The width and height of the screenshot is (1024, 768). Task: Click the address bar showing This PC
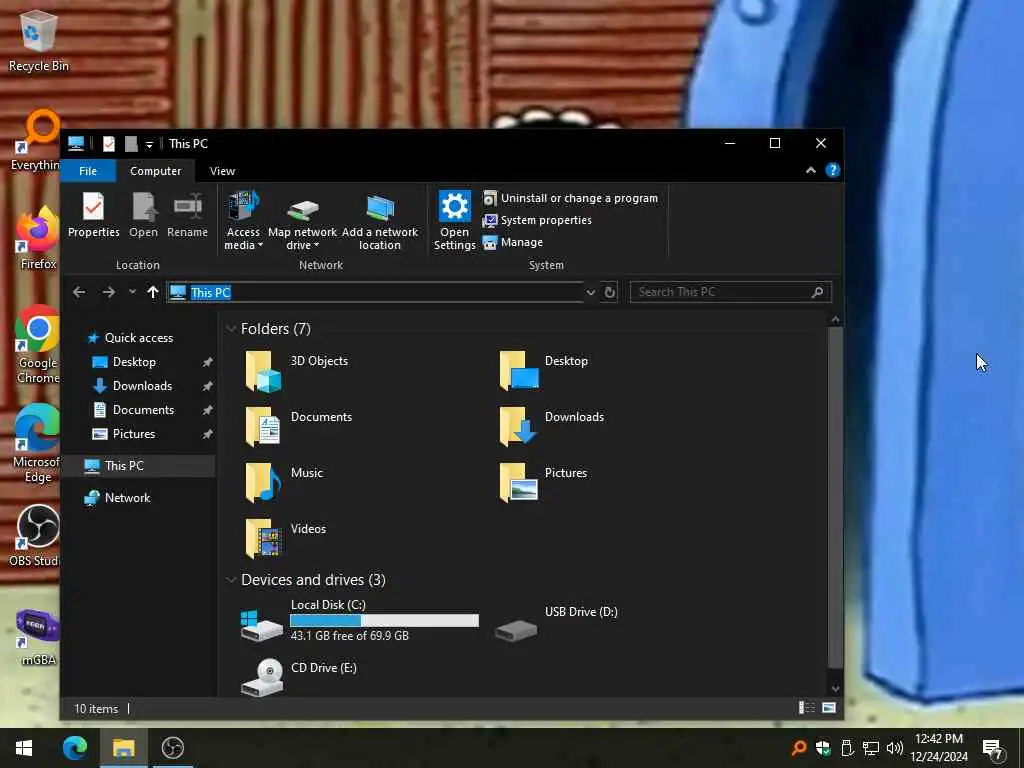(376, 292)
